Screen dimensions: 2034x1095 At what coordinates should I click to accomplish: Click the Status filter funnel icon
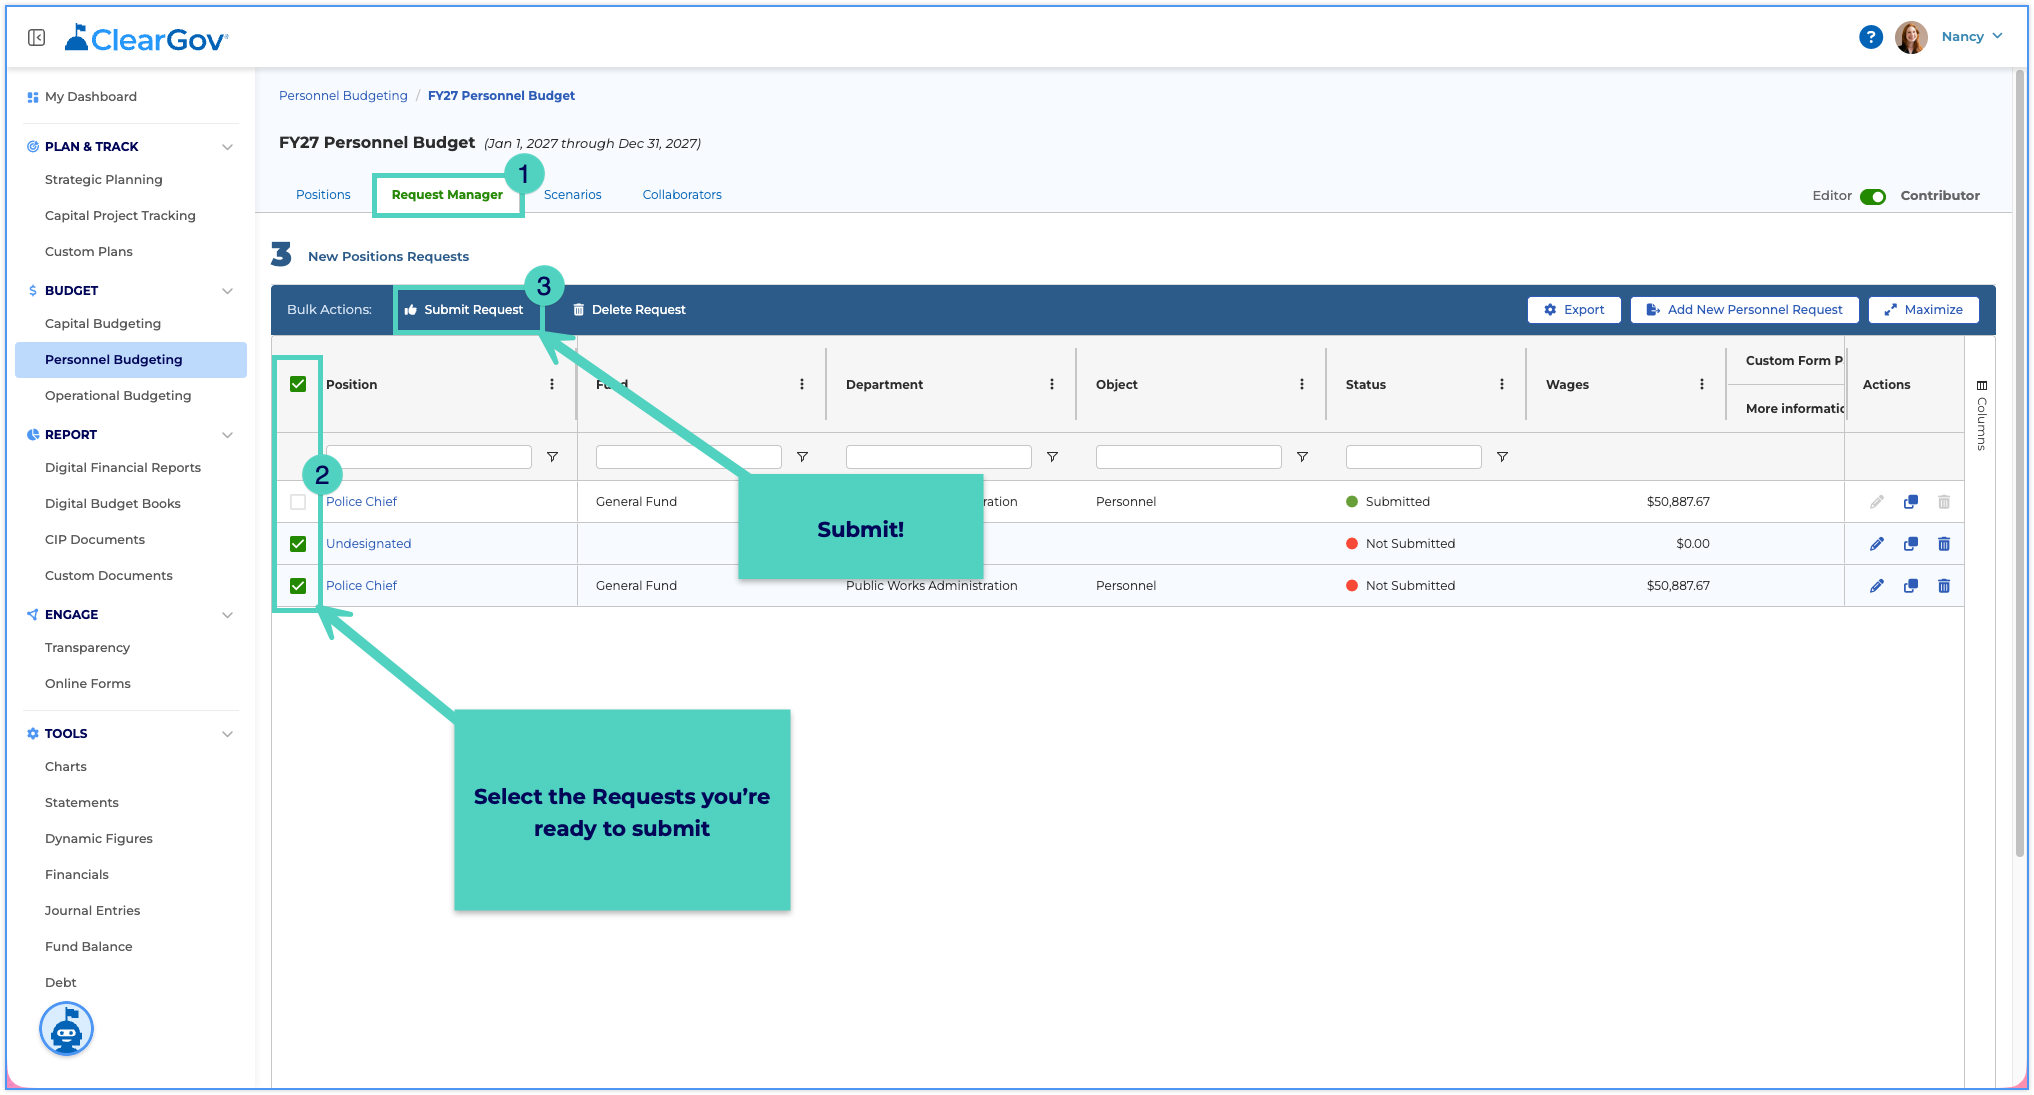pyautogui.click(x=1502, y=457)
